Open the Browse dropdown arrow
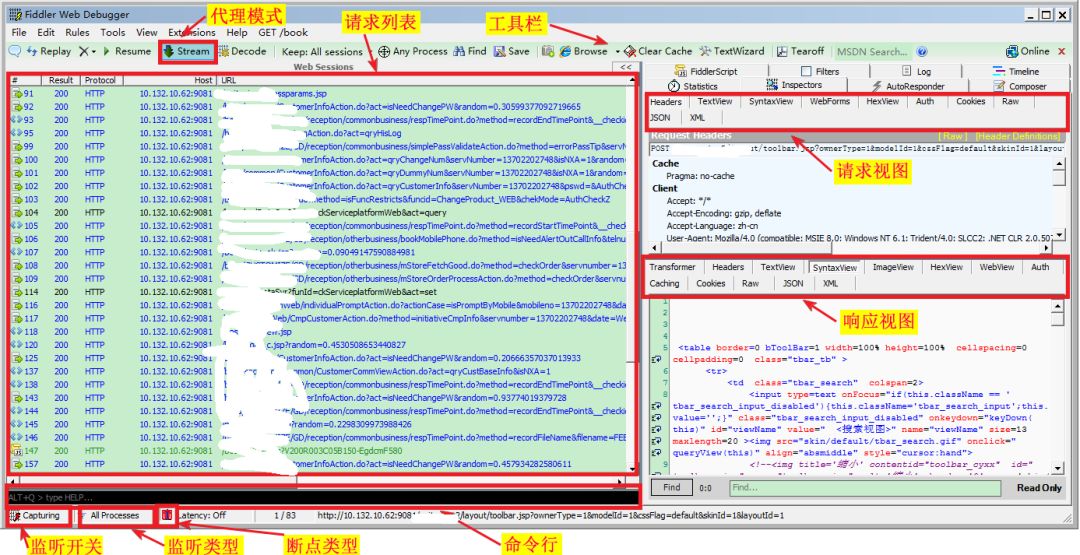 [617, 52]
